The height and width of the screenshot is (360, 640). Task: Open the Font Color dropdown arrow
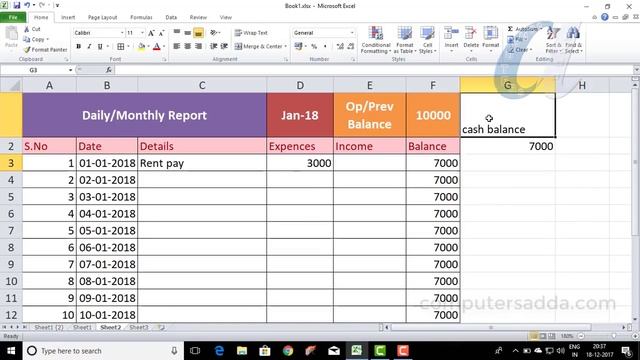(164, 47)
